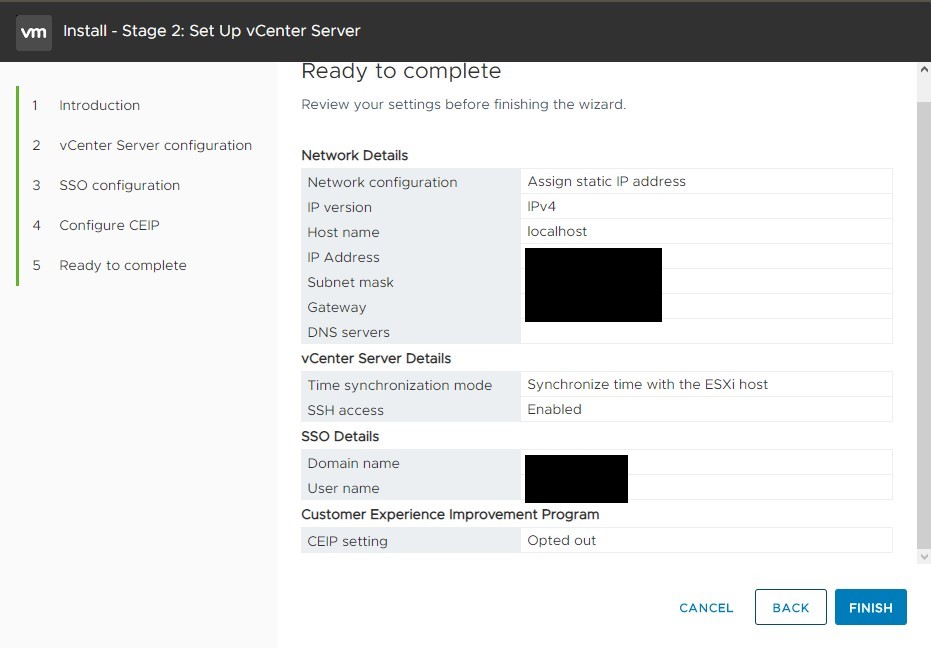Viewport: 931px width, 648px height.
Task: Open step 4 Configure CEIP
Action: [109, 225]
